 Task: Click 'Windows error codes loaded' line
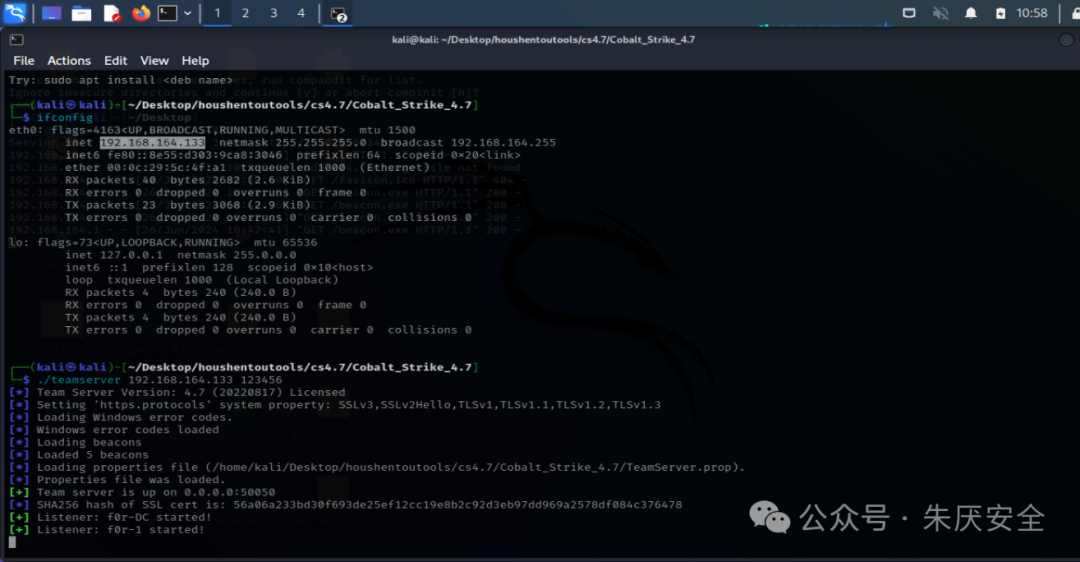pyautogui.click(x=114, y=430)
